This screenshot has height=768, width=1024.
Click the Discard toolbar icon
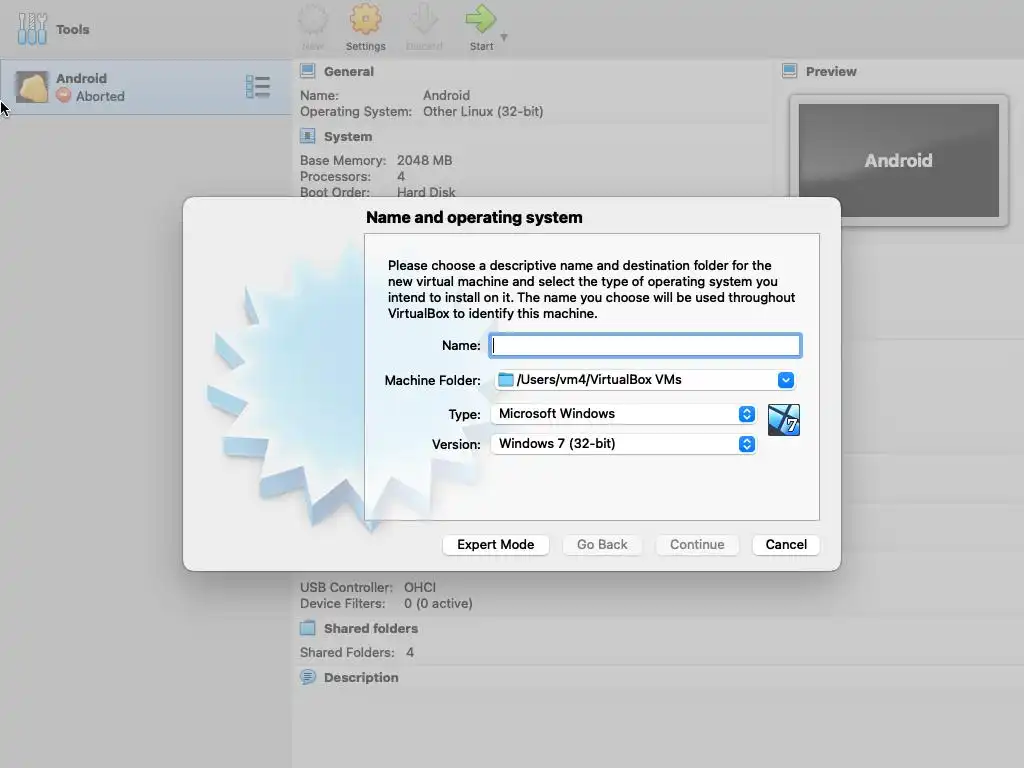424,20
